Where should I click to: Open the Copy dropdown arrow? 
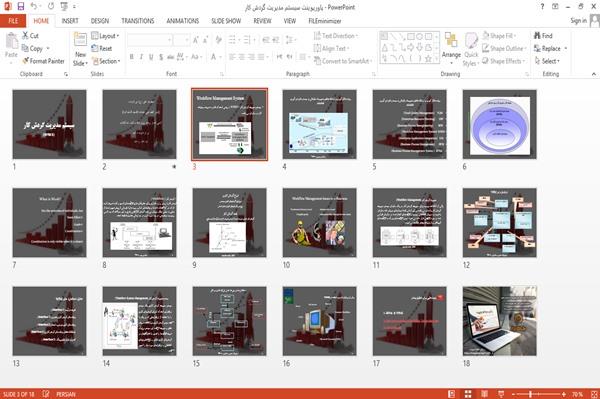[x=48, y=48]
